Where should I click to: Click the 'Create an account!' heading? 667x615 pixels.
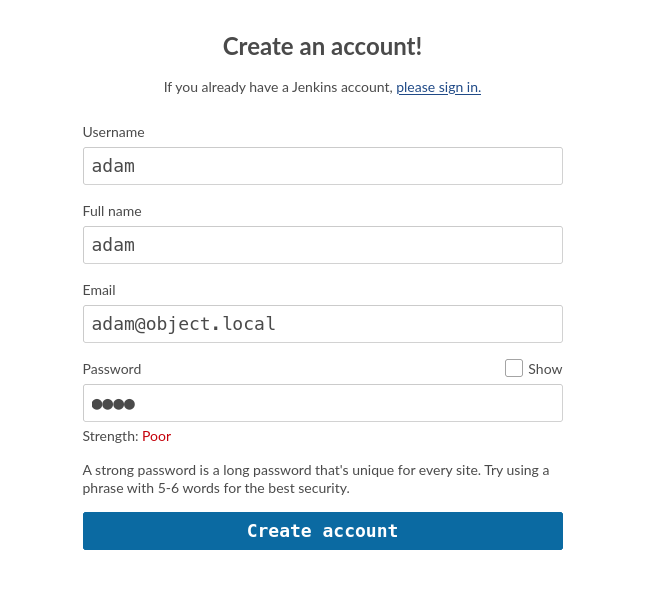pyautogui.click(x=322, y=46)
